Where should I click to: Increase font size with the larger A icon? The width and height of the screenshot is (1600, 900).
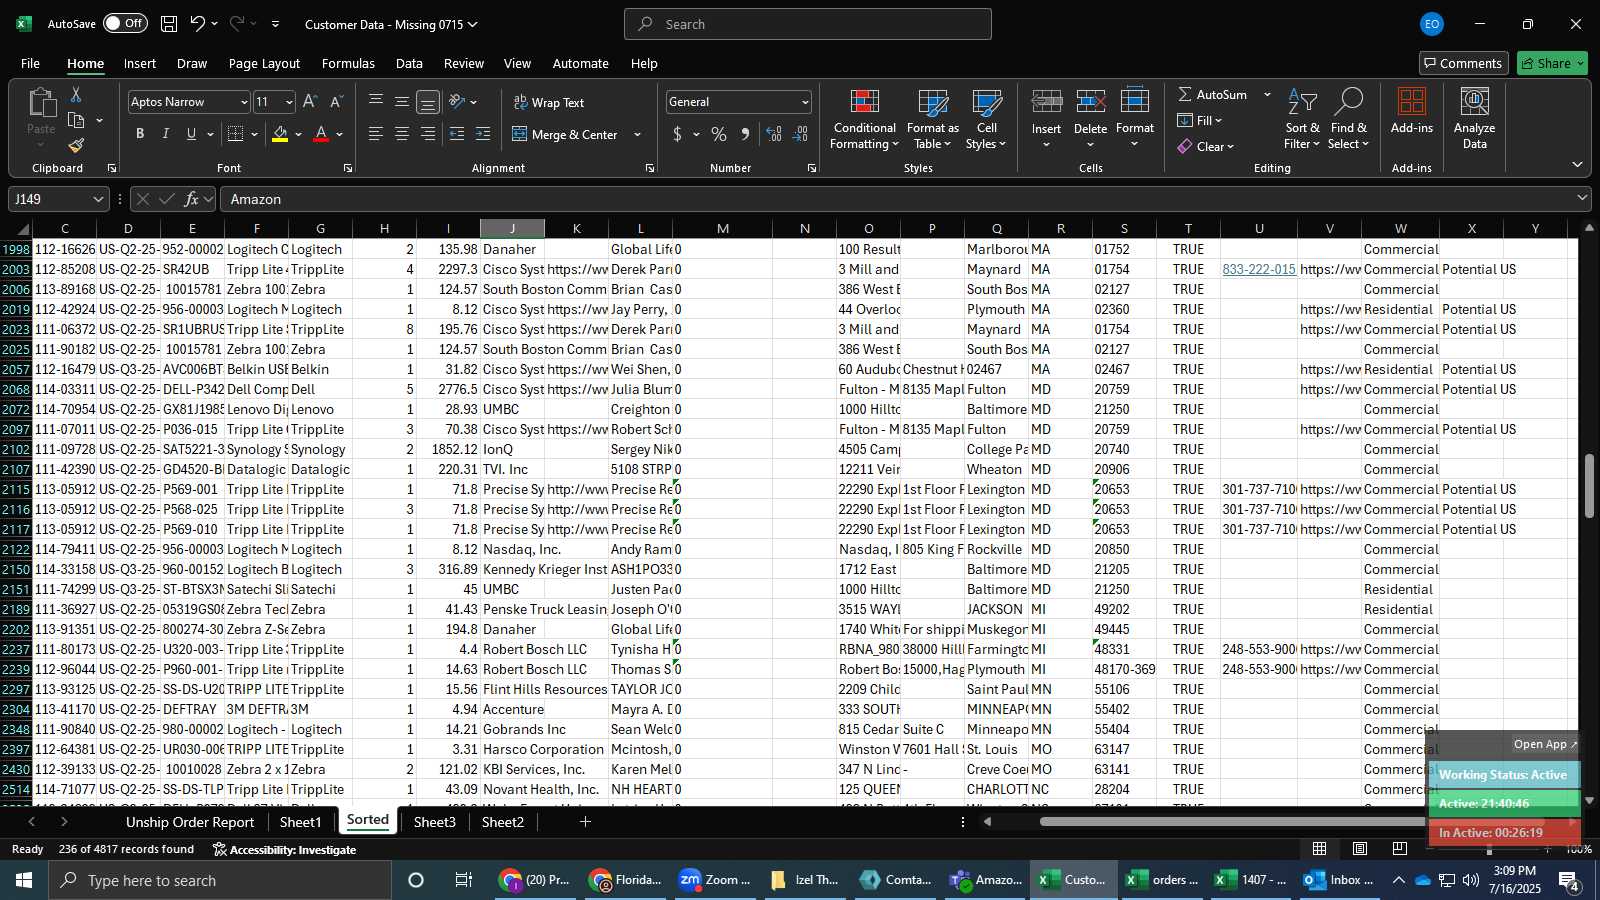(x=310, y=102)
